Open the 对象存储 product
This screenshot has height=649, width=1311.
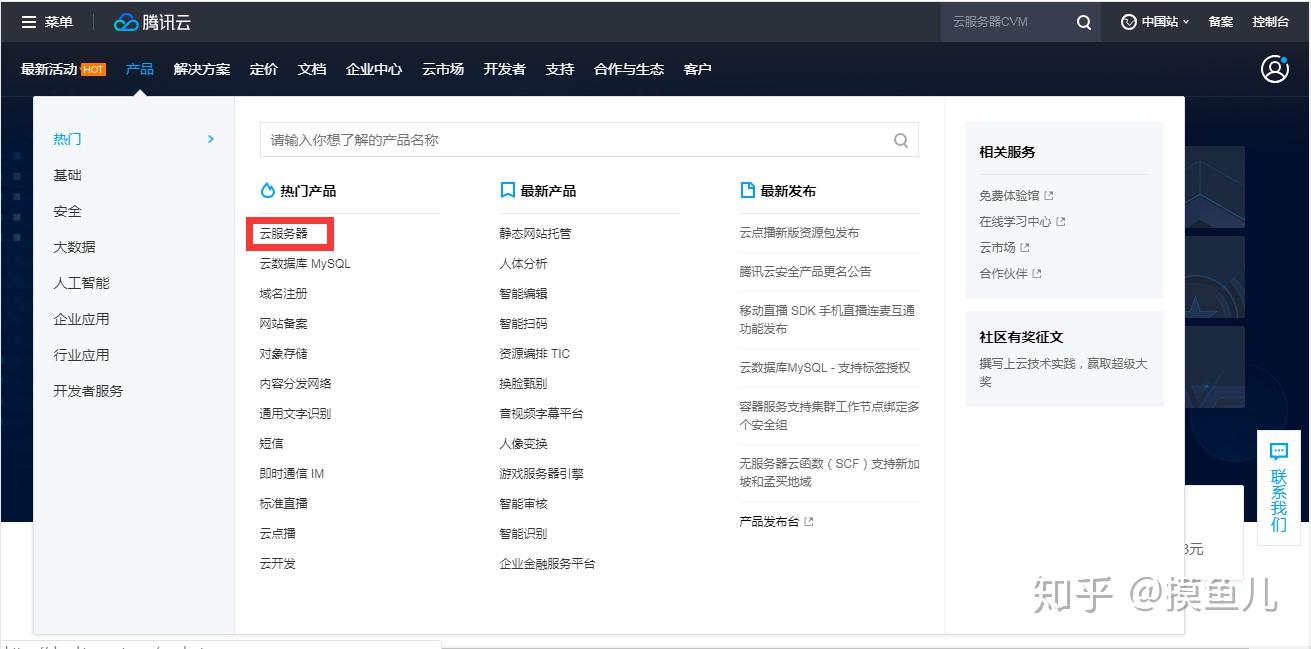coord(284,354)
